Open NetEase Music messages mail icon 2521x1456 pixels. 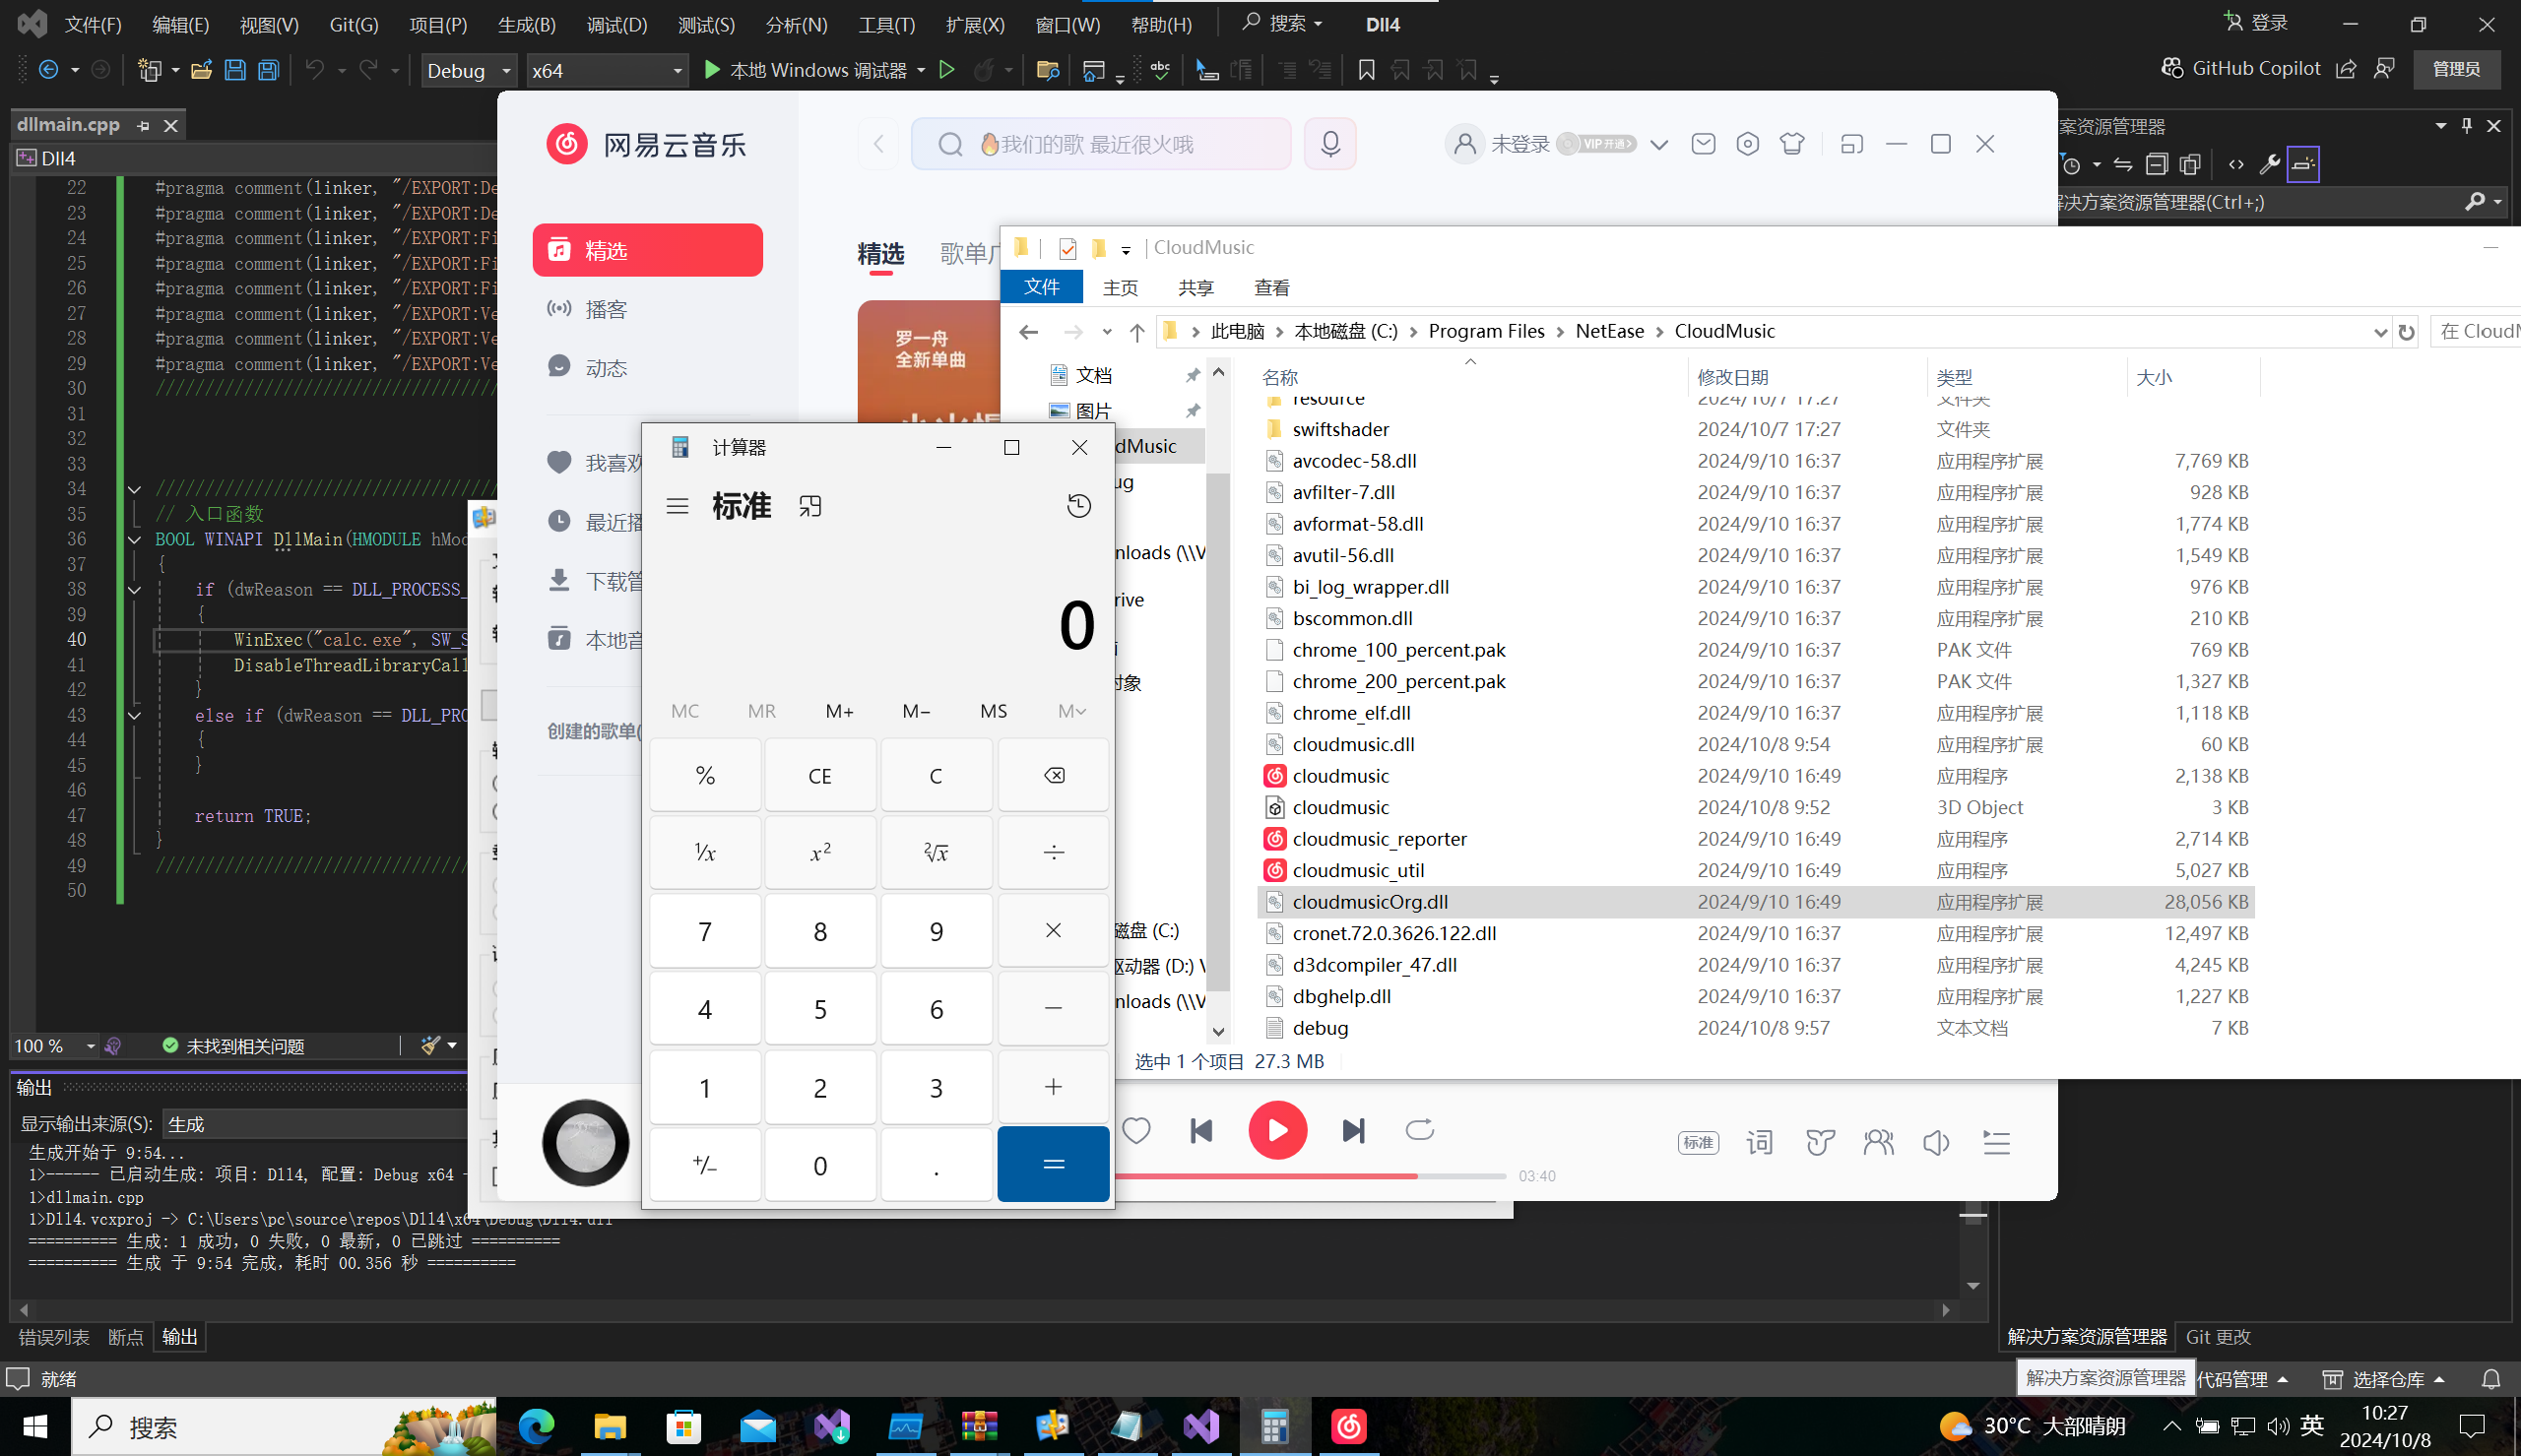coord(1703,144)
